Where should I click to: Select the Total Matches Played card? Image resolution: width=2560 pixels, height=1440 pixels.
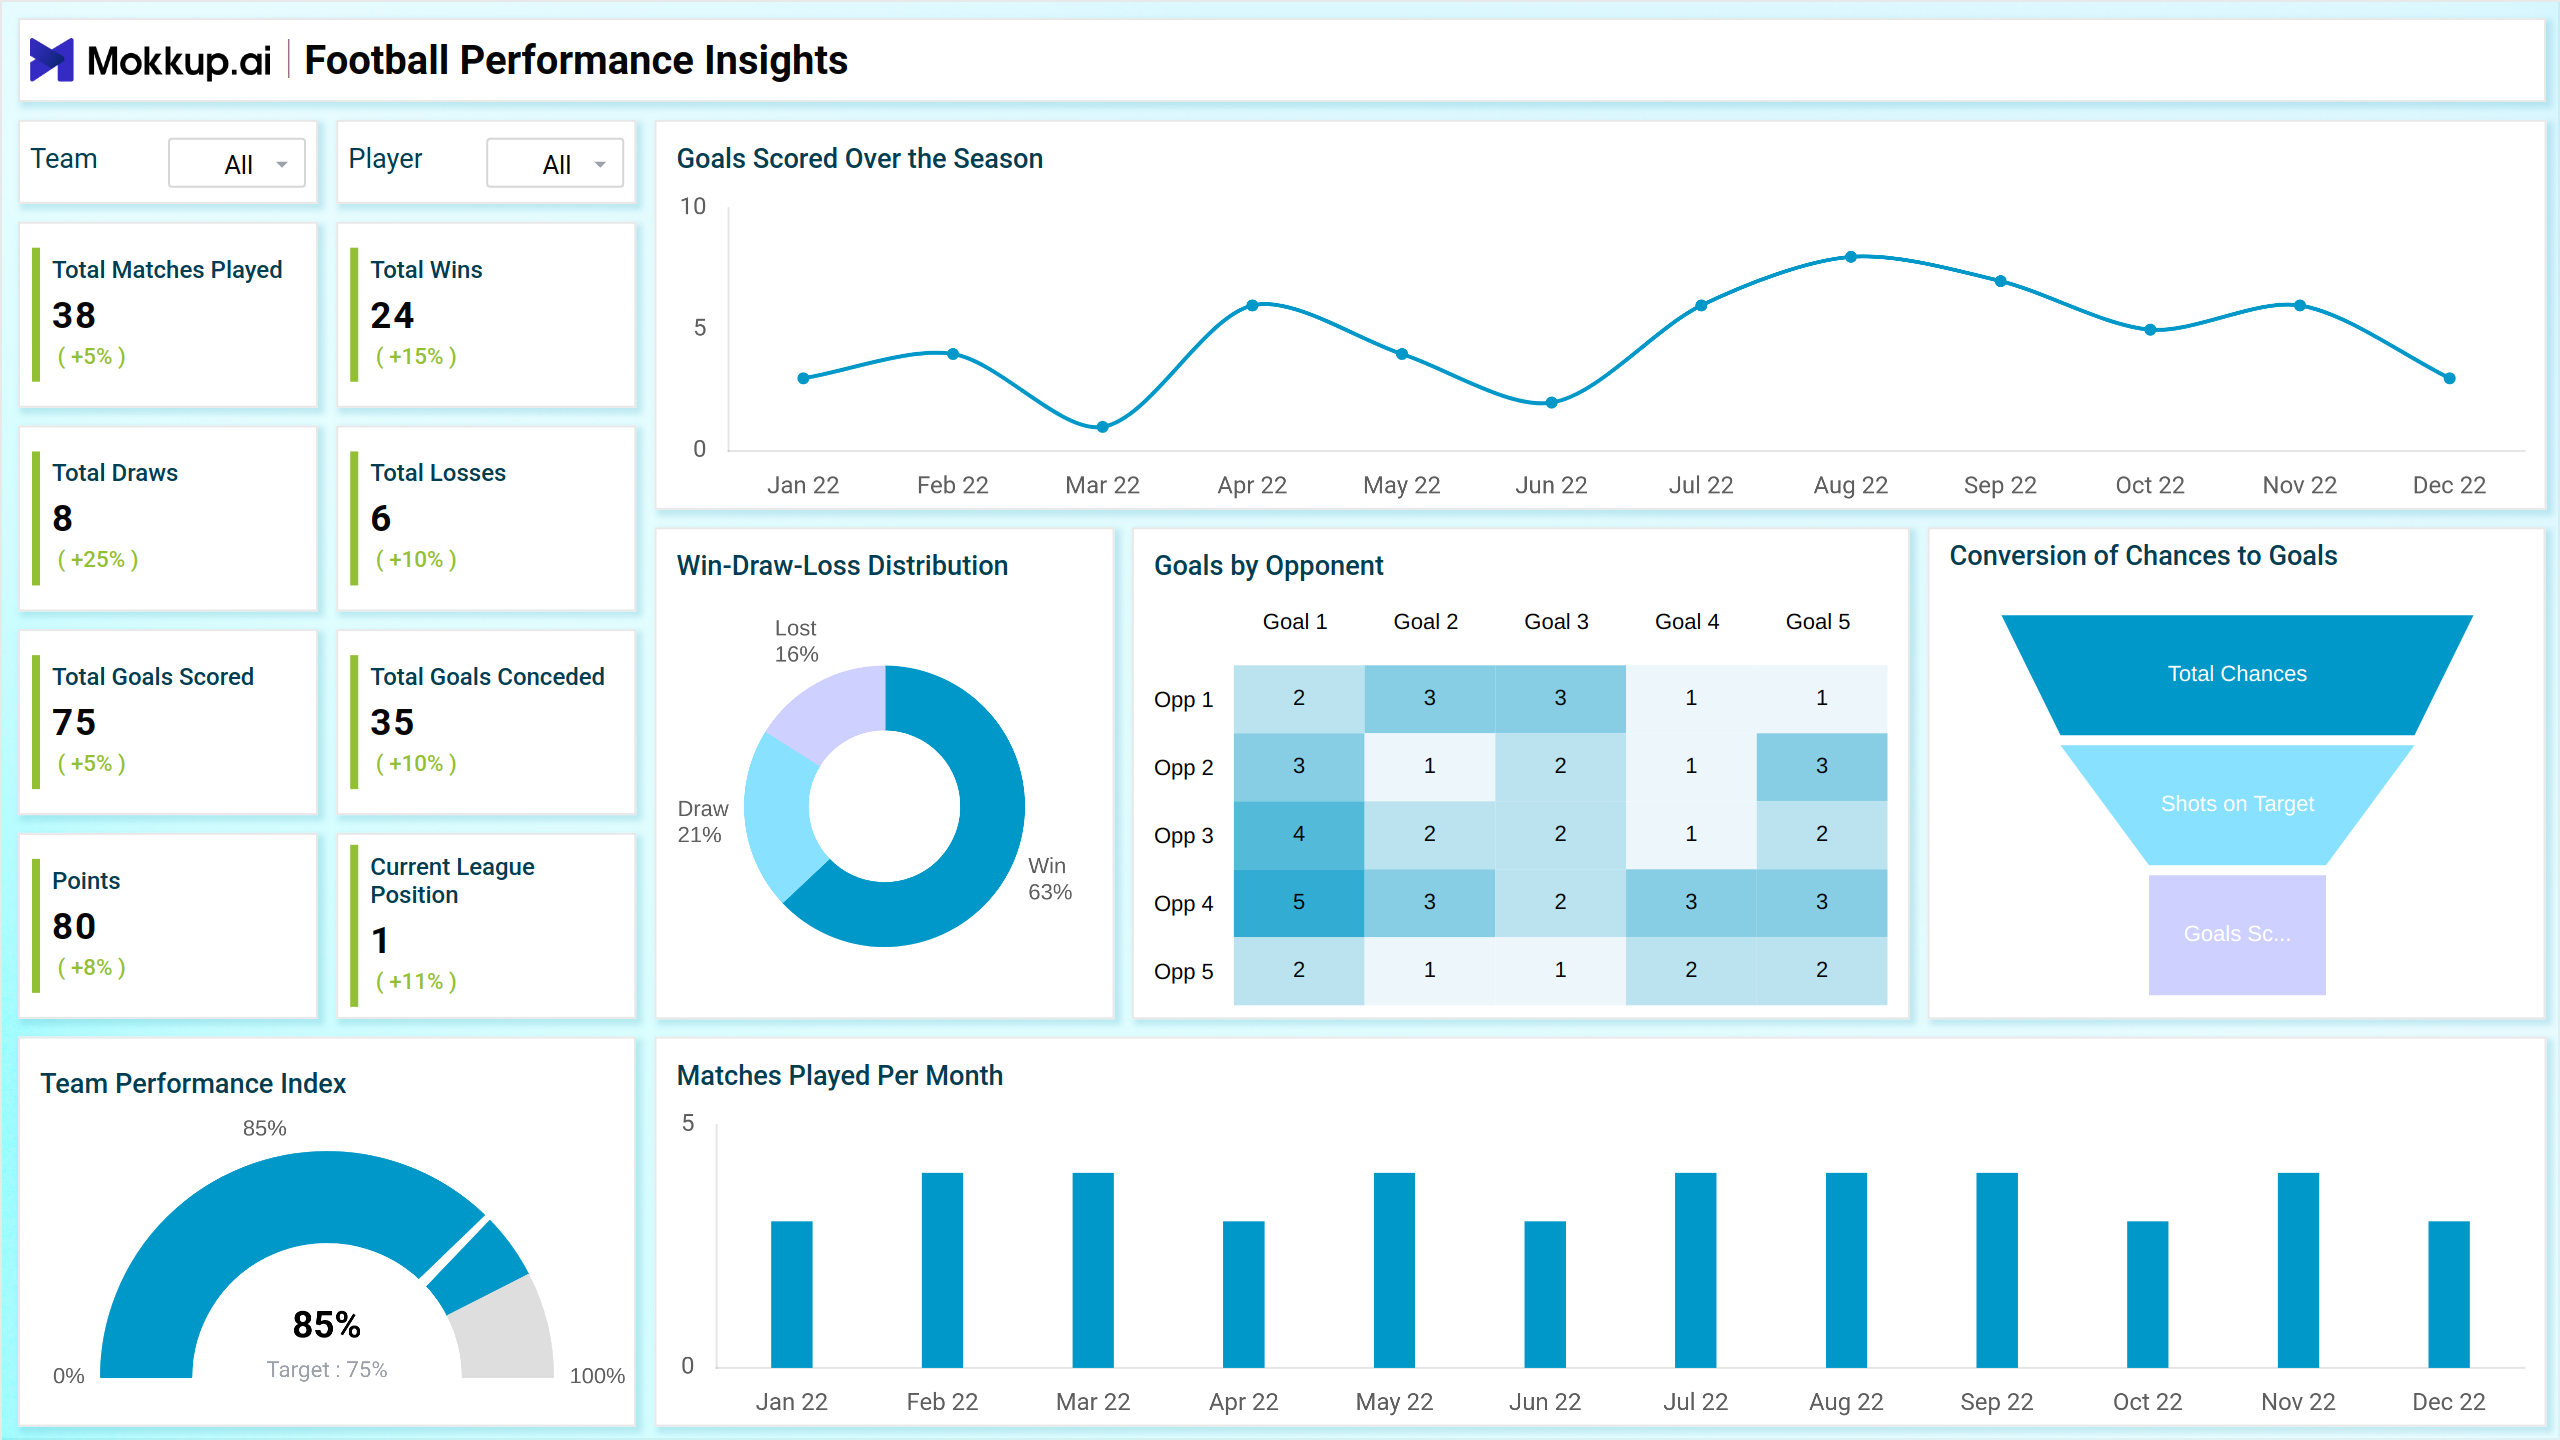tap(169, 315)
